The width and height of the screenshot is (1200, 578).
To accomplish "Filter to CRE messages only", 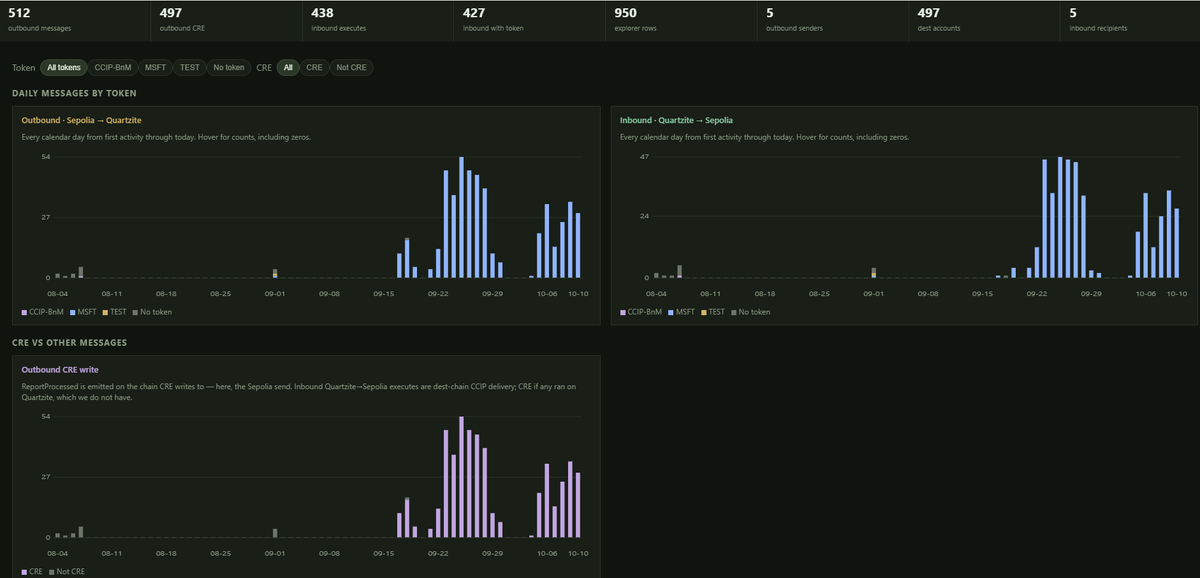I will click(314, 68).
